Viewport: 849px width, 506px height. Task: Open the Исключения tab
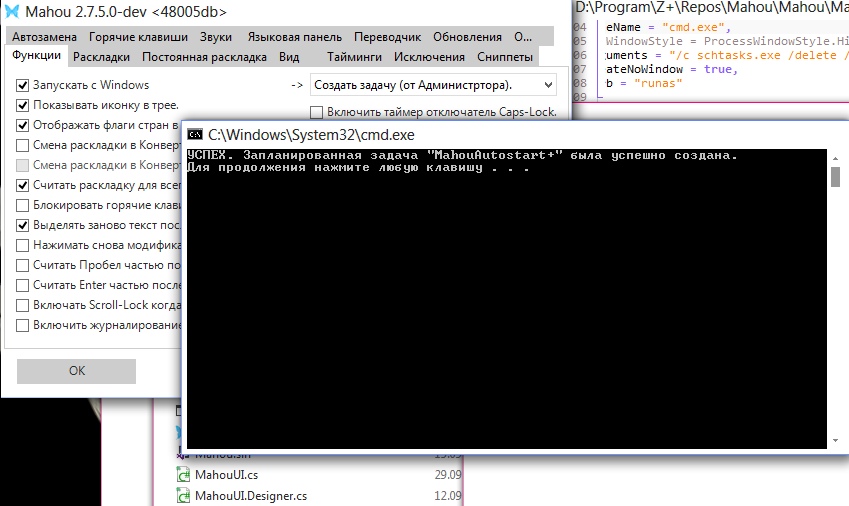click(x=429, y=57)
